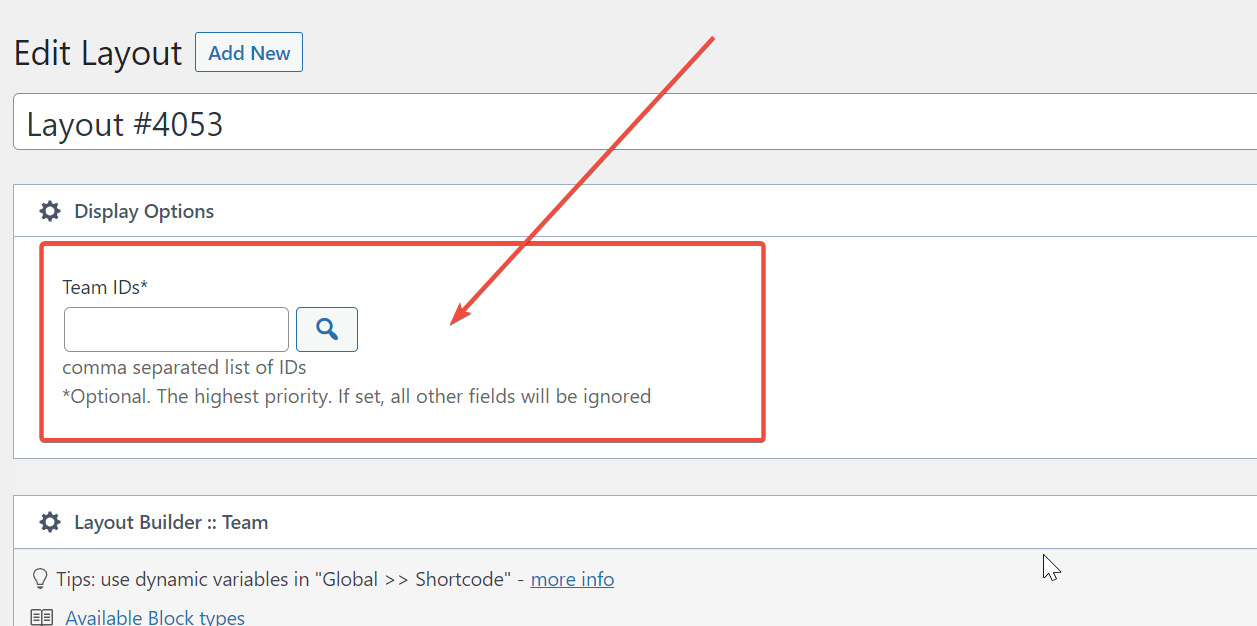Viewport: 1257px width, 626px height.
Task: Click the gear icon next to Display Options
Action: pyautogui.click(x=49, y=211)
